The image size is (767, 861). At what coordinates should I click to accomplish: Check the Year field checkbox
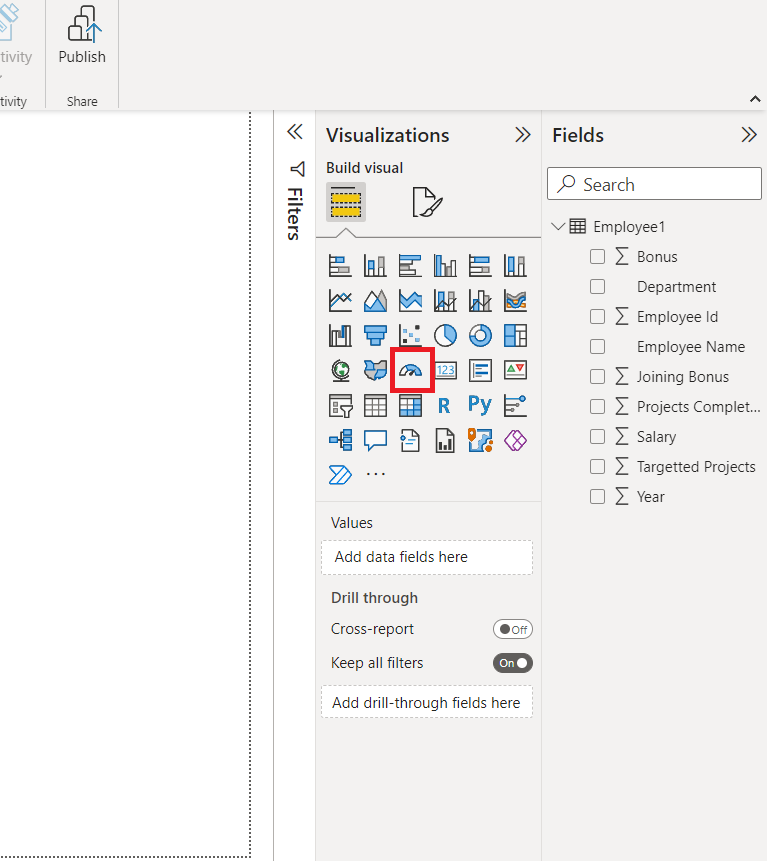[x=597, y=496]
